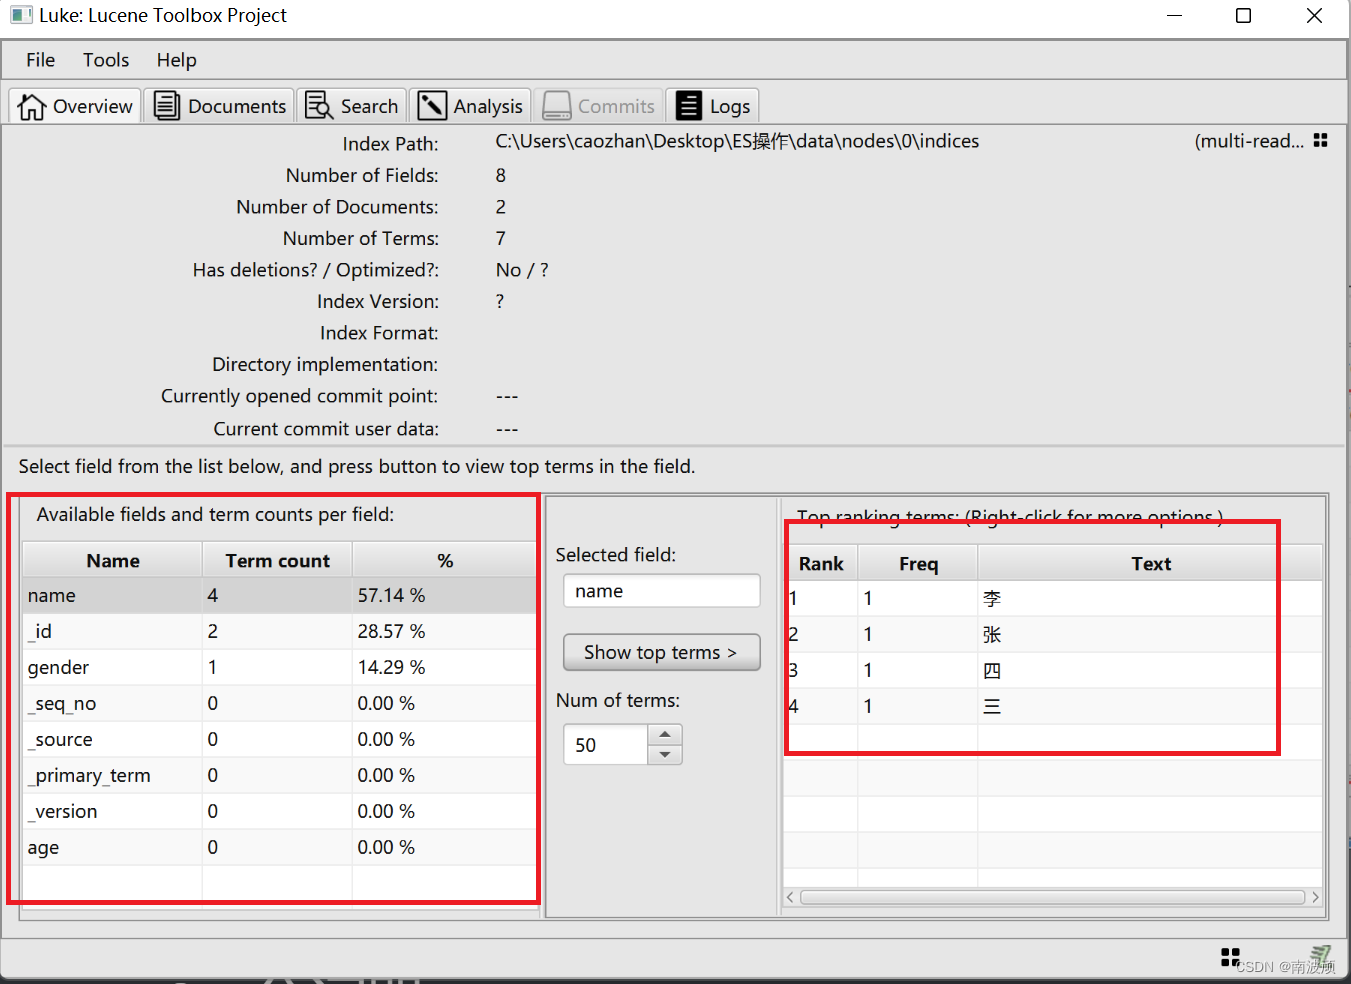
Task: Close the Luke window
Action: (1314, 15)
